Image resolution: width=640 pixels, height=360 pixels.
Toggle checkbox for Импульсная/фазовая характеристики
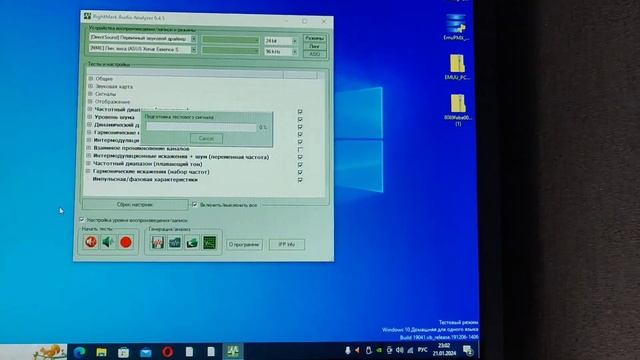click(300, 180)
